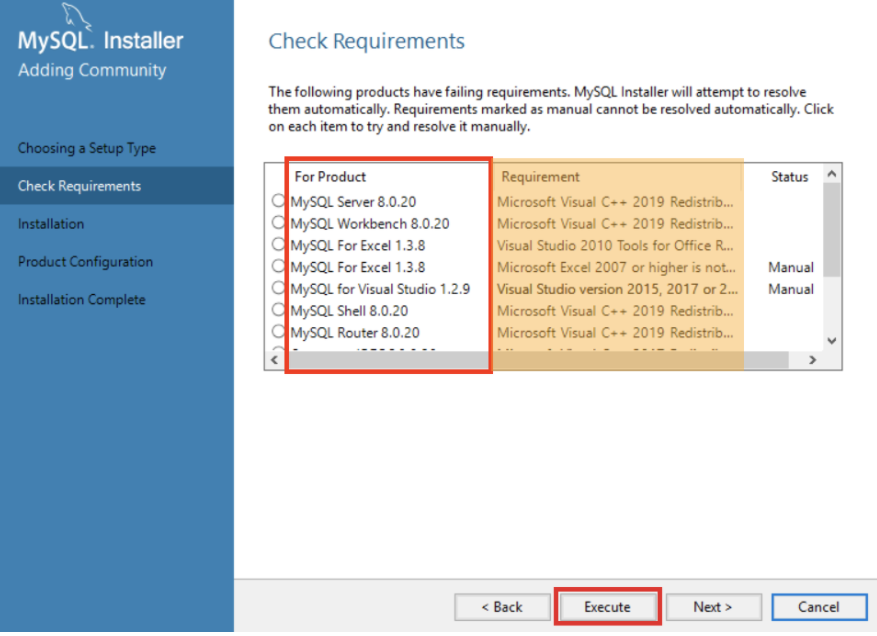This screenshot has width=877, height=636.
Task: Click the Execute button
Action: point(607,607)
